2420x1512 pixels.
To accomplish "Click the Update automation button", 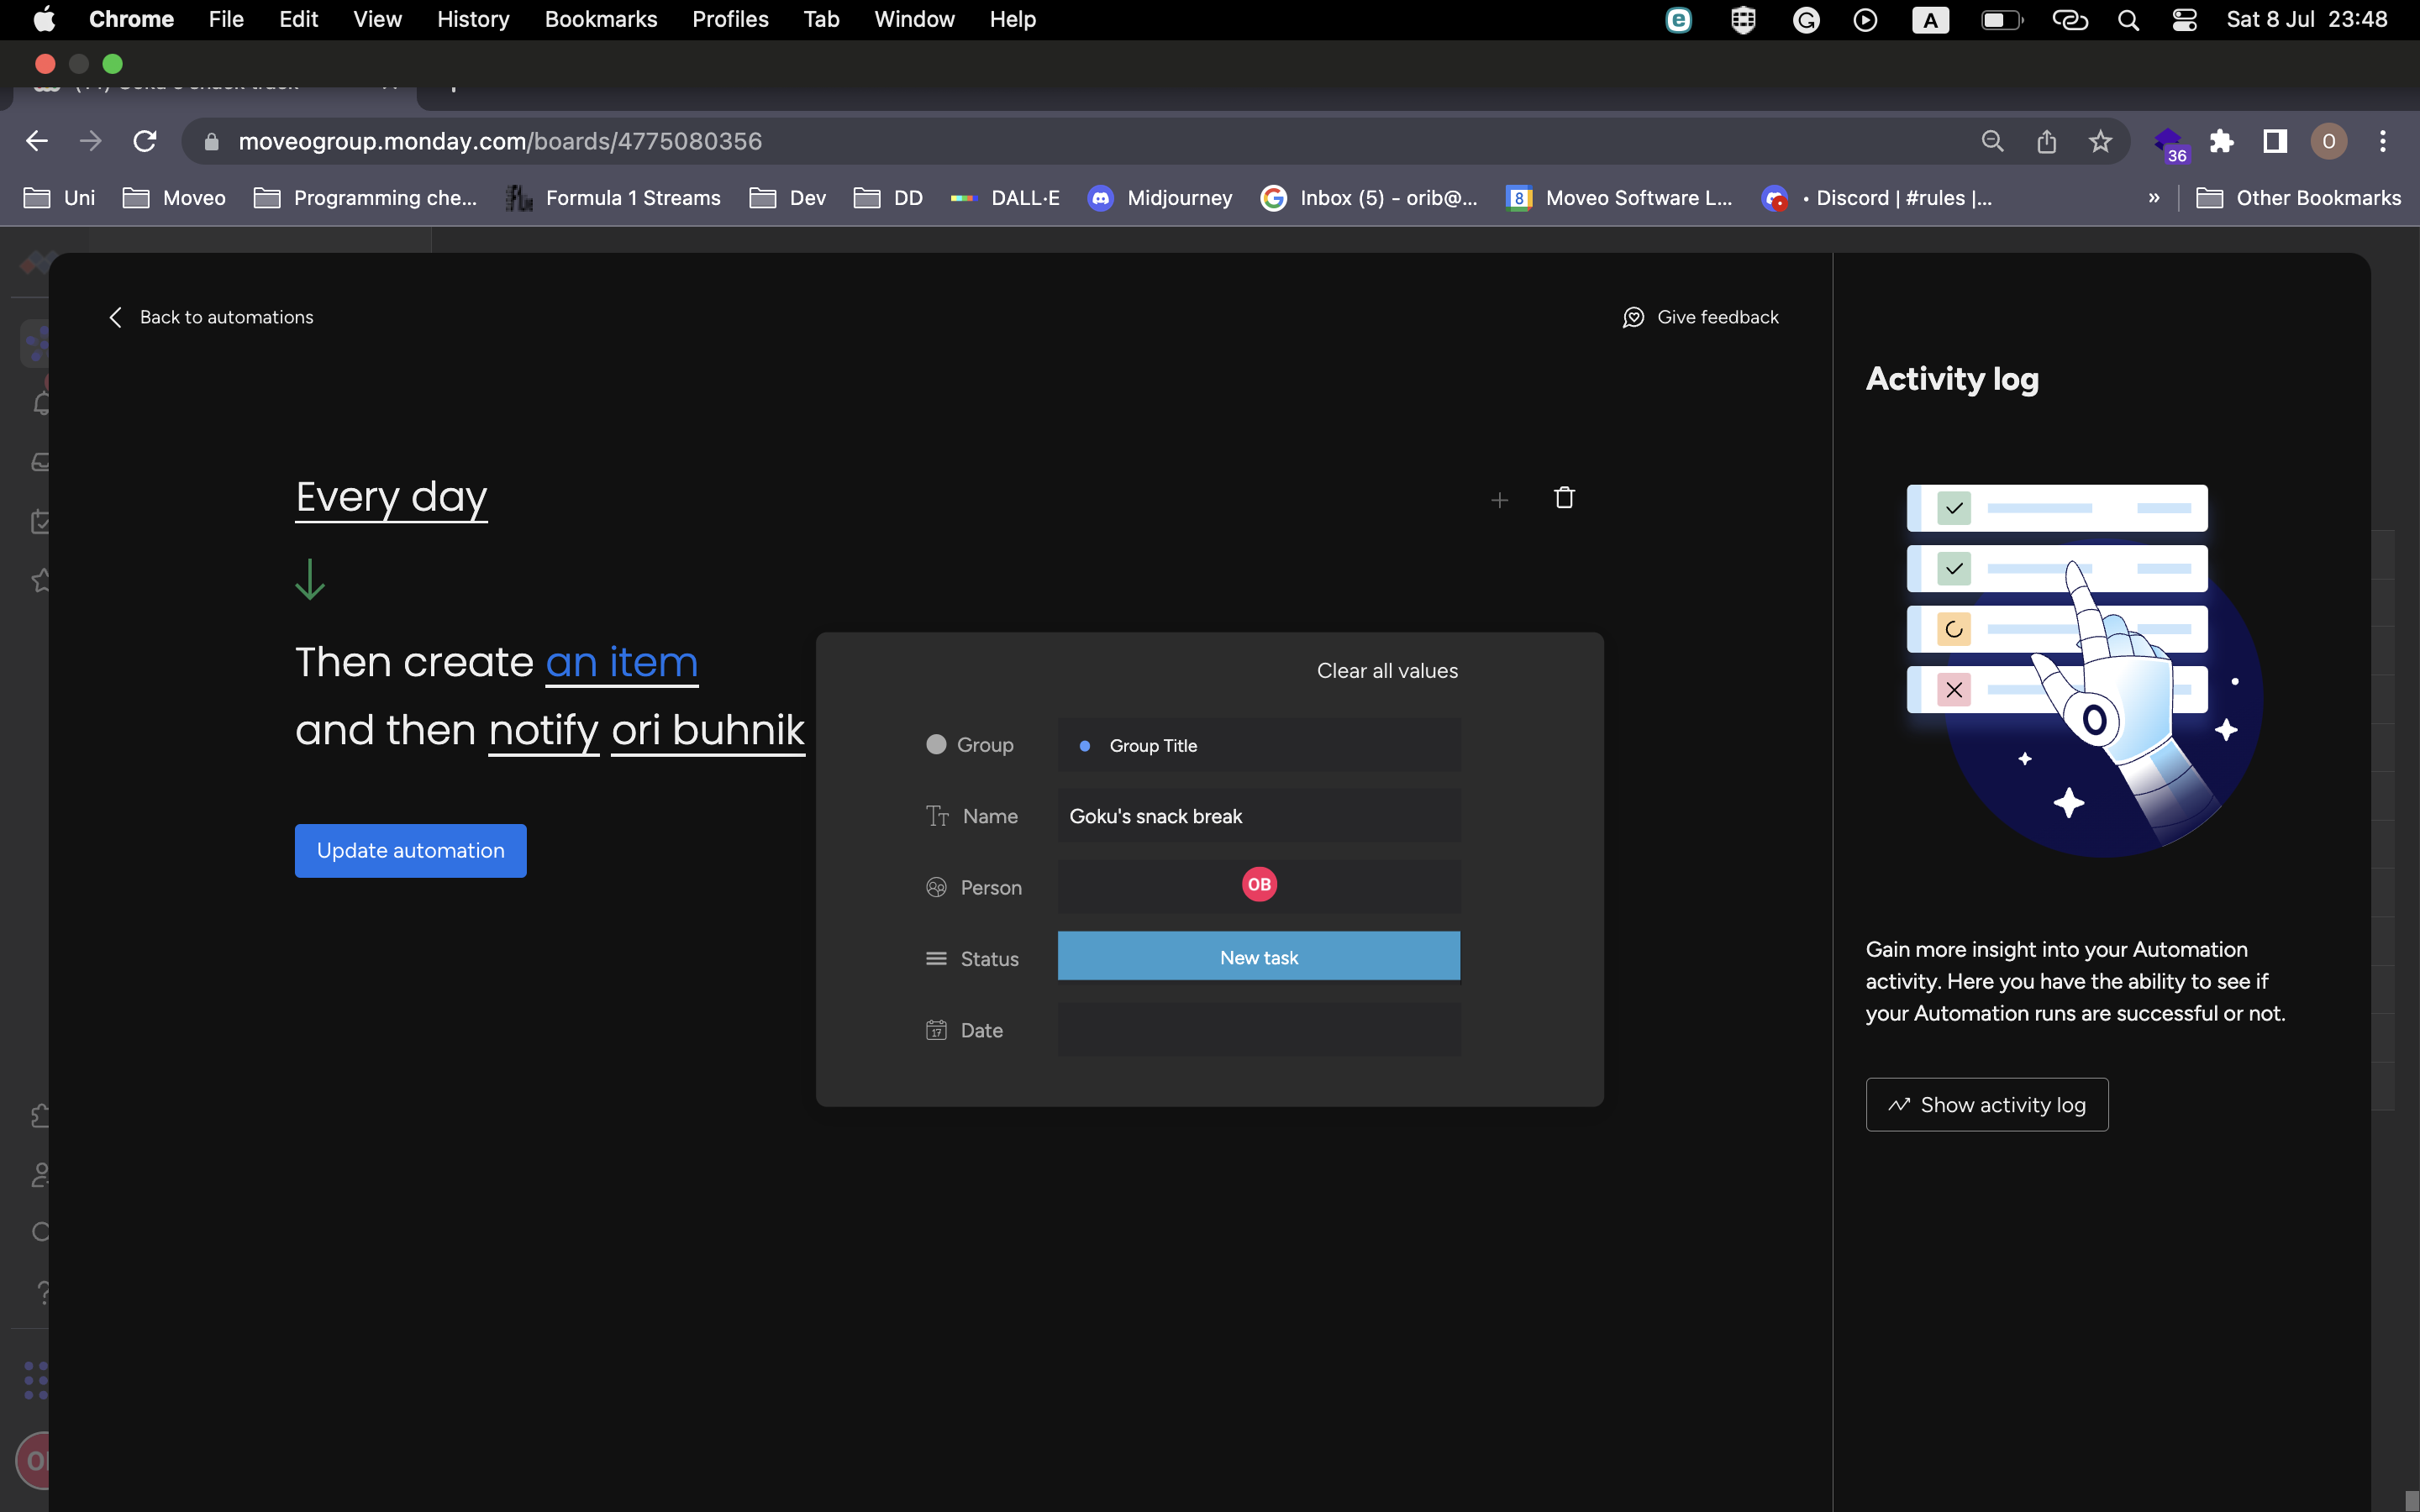I will click(410, 850).
